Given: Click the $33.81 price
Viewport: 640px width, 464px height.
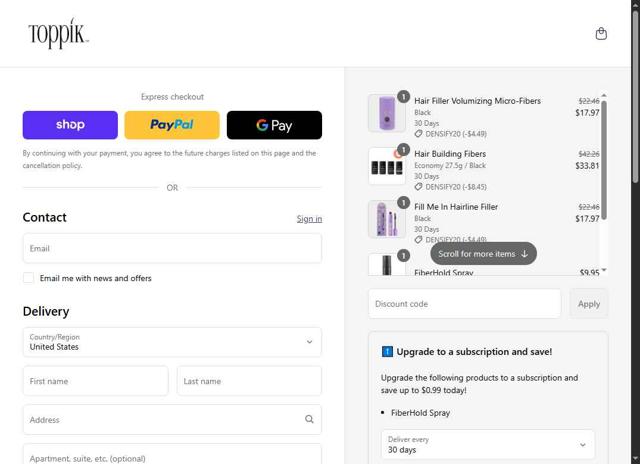Looking at the screenshot, I should click(x=587, y=166).
